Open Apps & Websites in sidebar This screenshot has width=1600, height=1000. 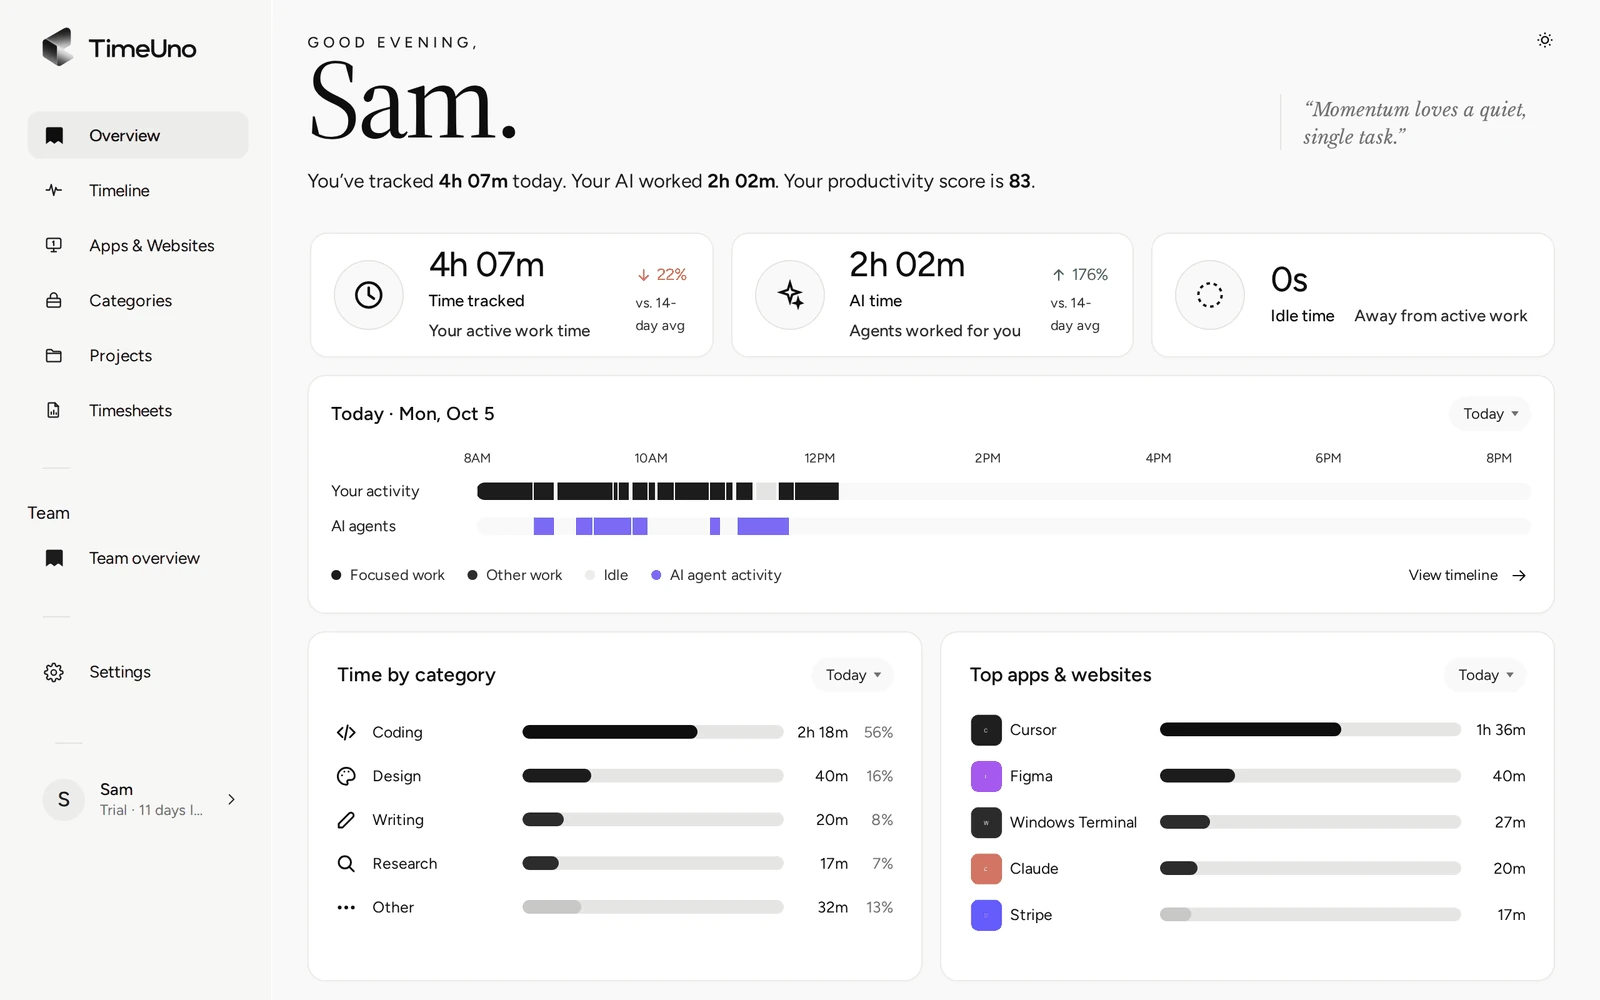pos(138,245)
